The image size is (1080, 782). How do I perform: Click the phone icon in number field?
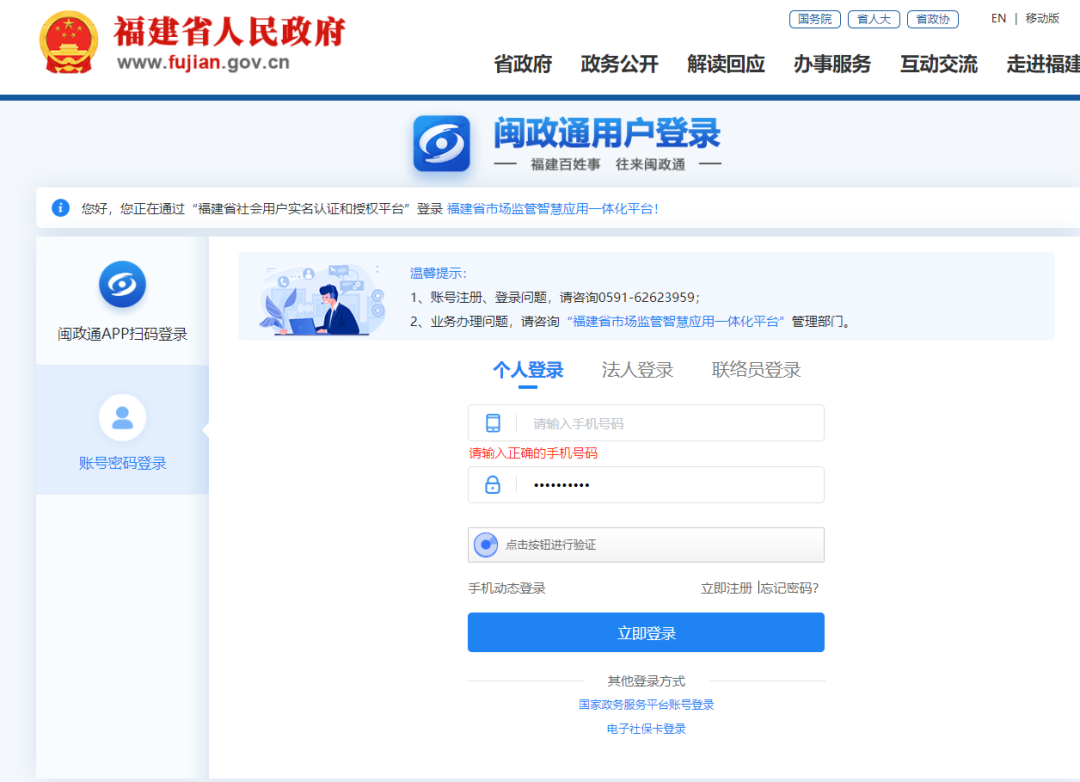(492, 423)
